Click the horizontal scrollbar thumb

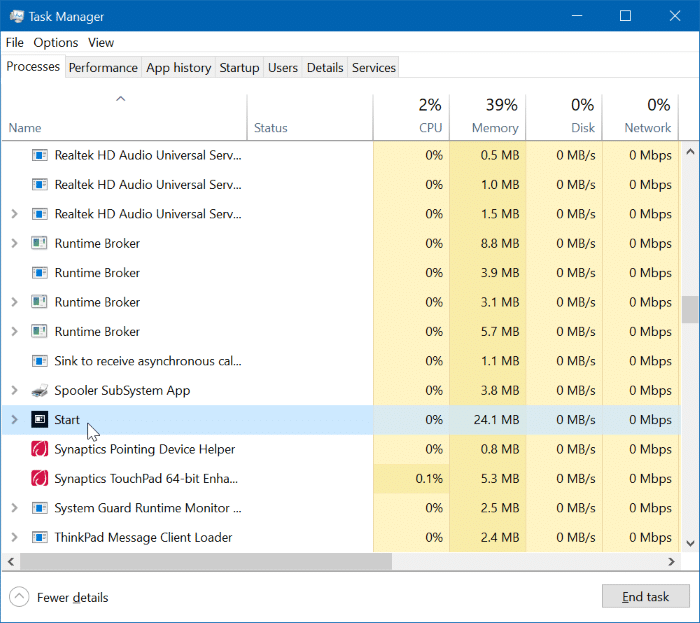tap(206, 562)
